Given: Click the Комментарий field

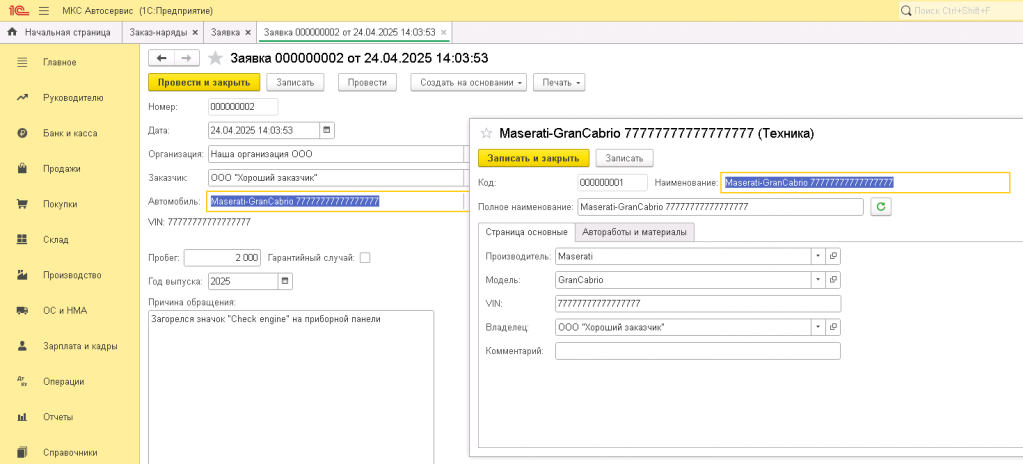Looking at the screenshot, I should (x=698, y=351).
